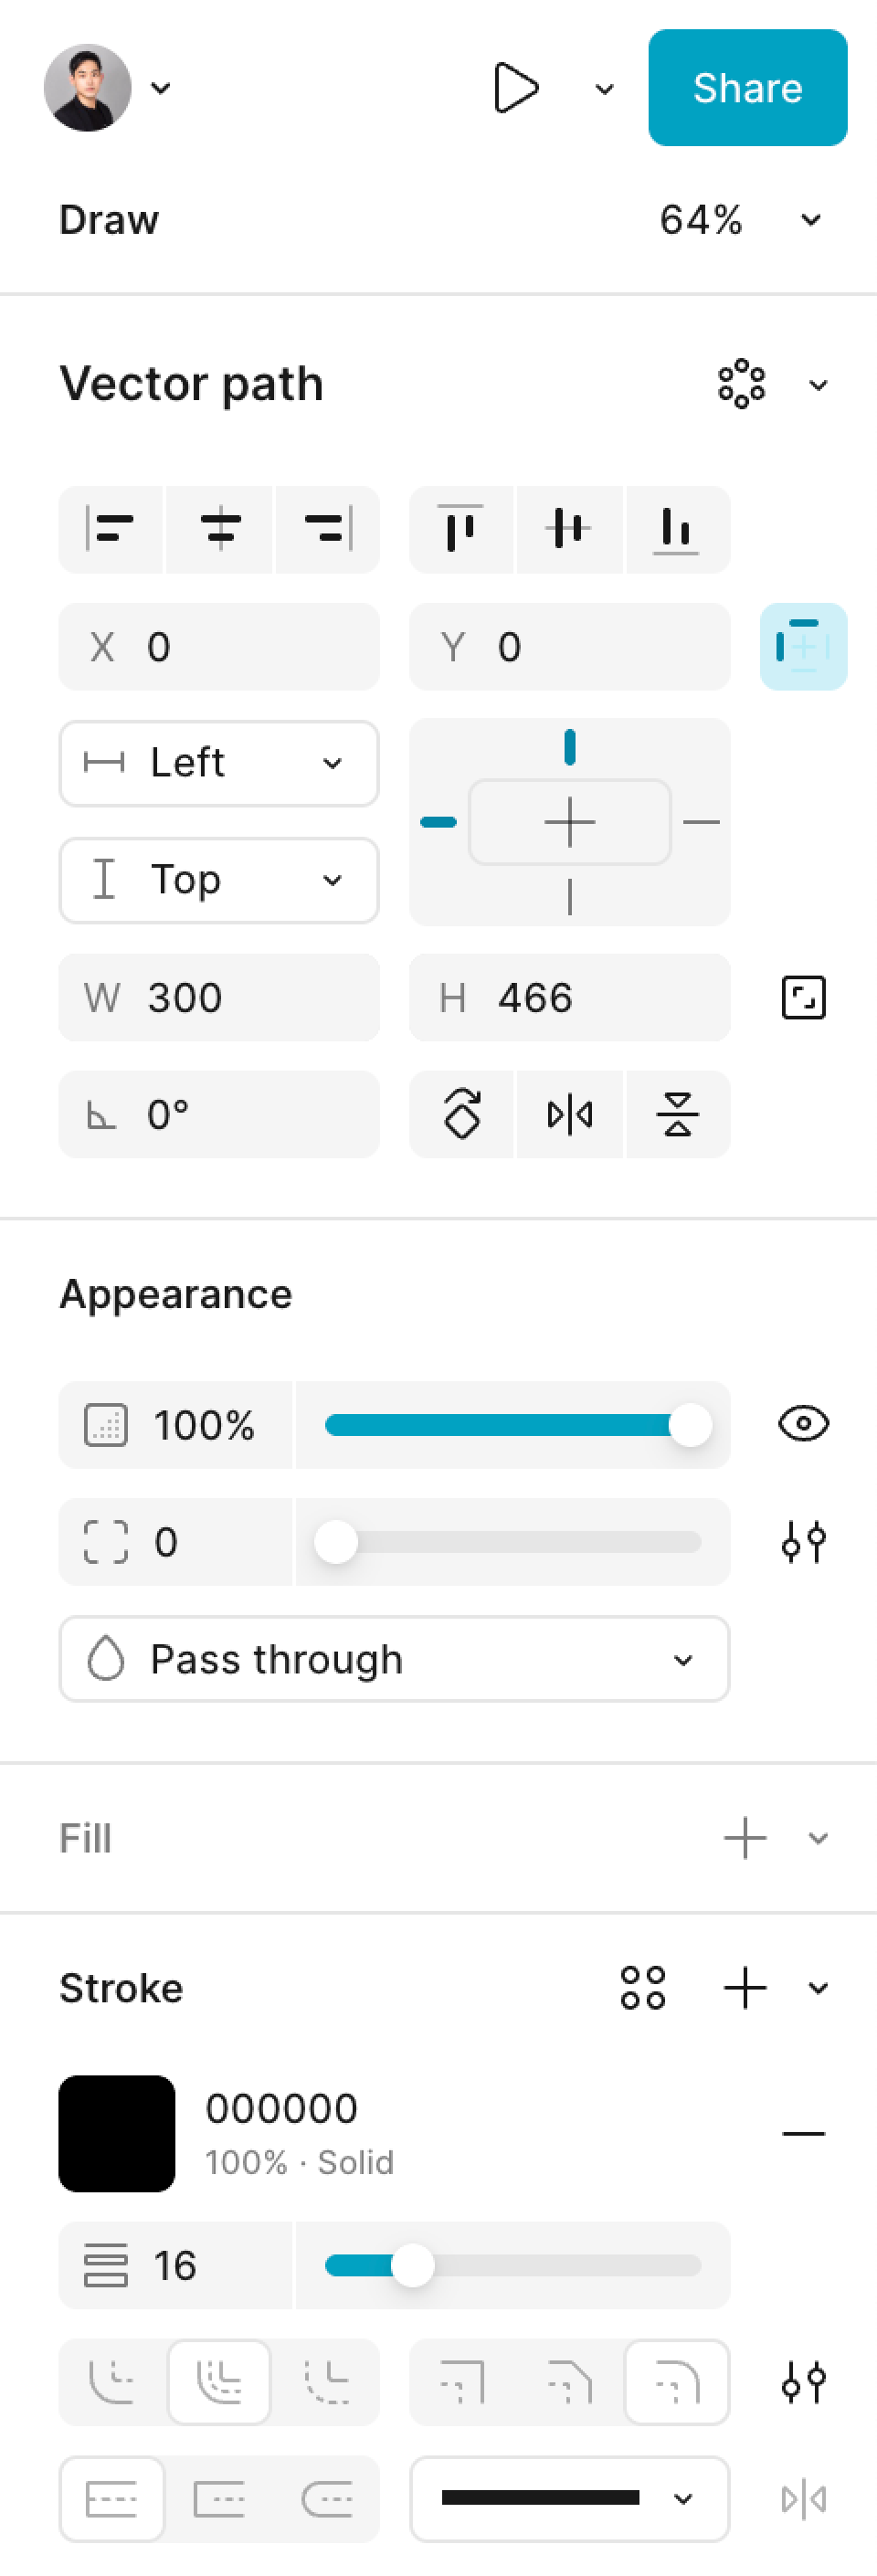Viewport: 877px width, 2576px height.
Task: Flip the vector path vertically
Action: click(x=677, y=1114)
